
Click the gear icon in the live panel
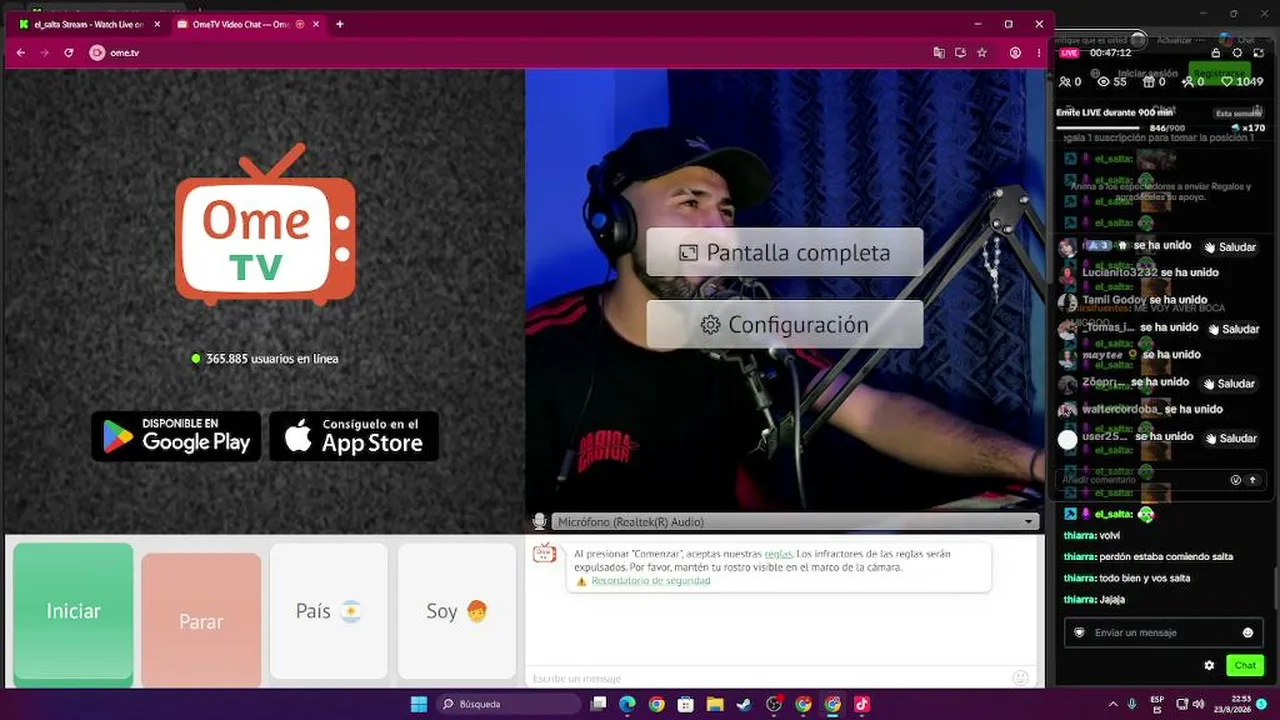pos(1237,53)
